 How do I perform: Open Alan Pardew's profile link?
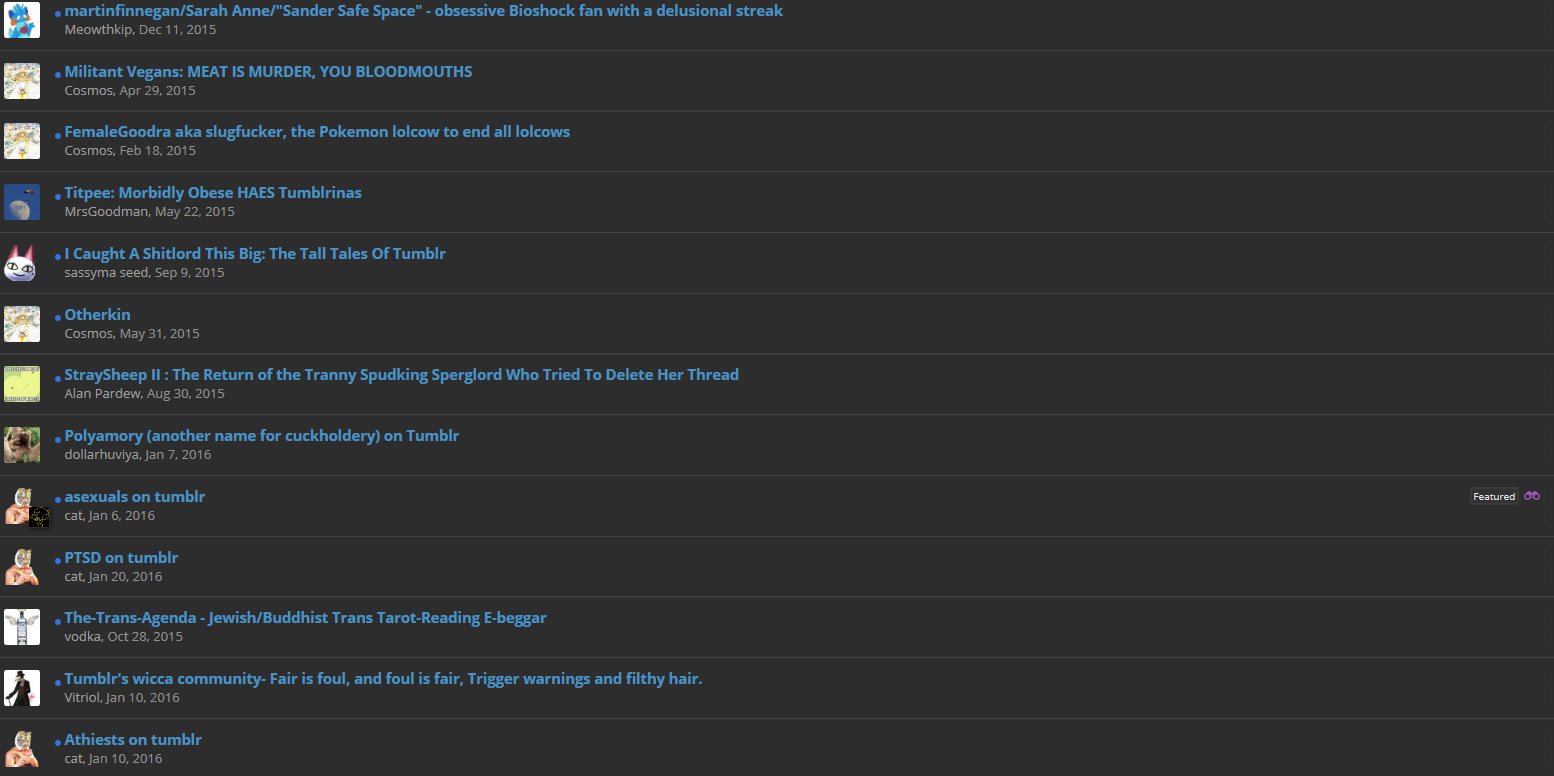point(103,394)
